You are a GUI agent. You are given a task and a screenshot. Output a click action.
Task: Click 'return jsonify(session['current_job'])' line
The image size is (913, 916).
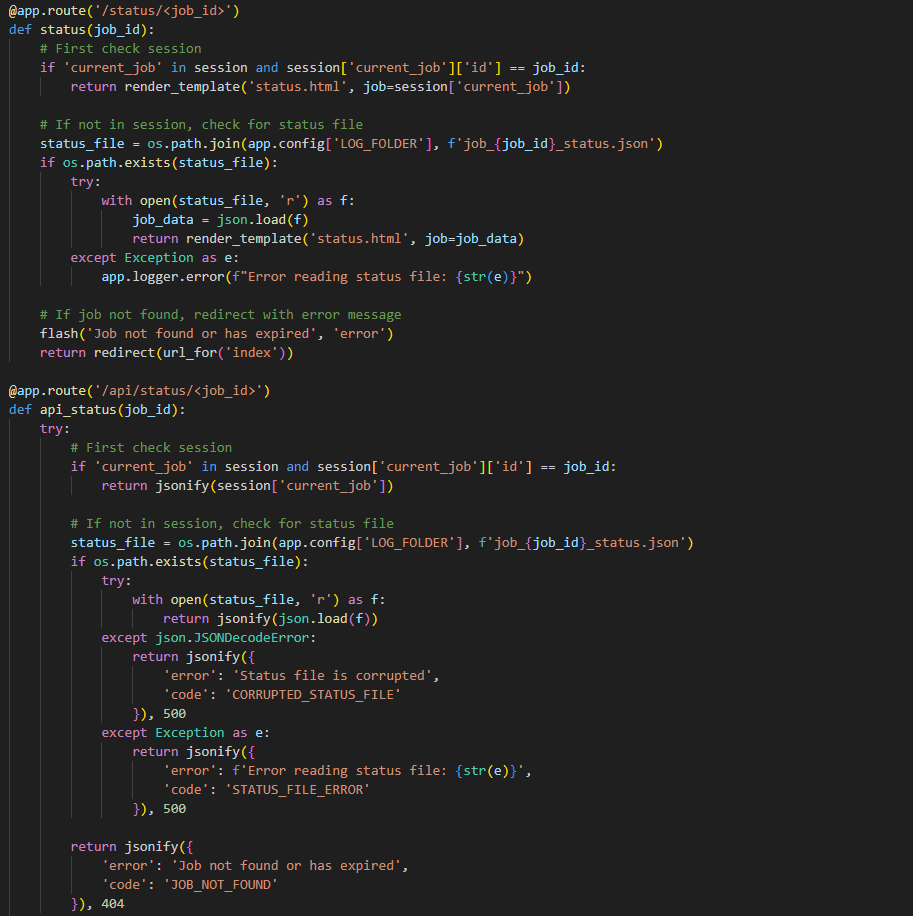click(247, 485)
